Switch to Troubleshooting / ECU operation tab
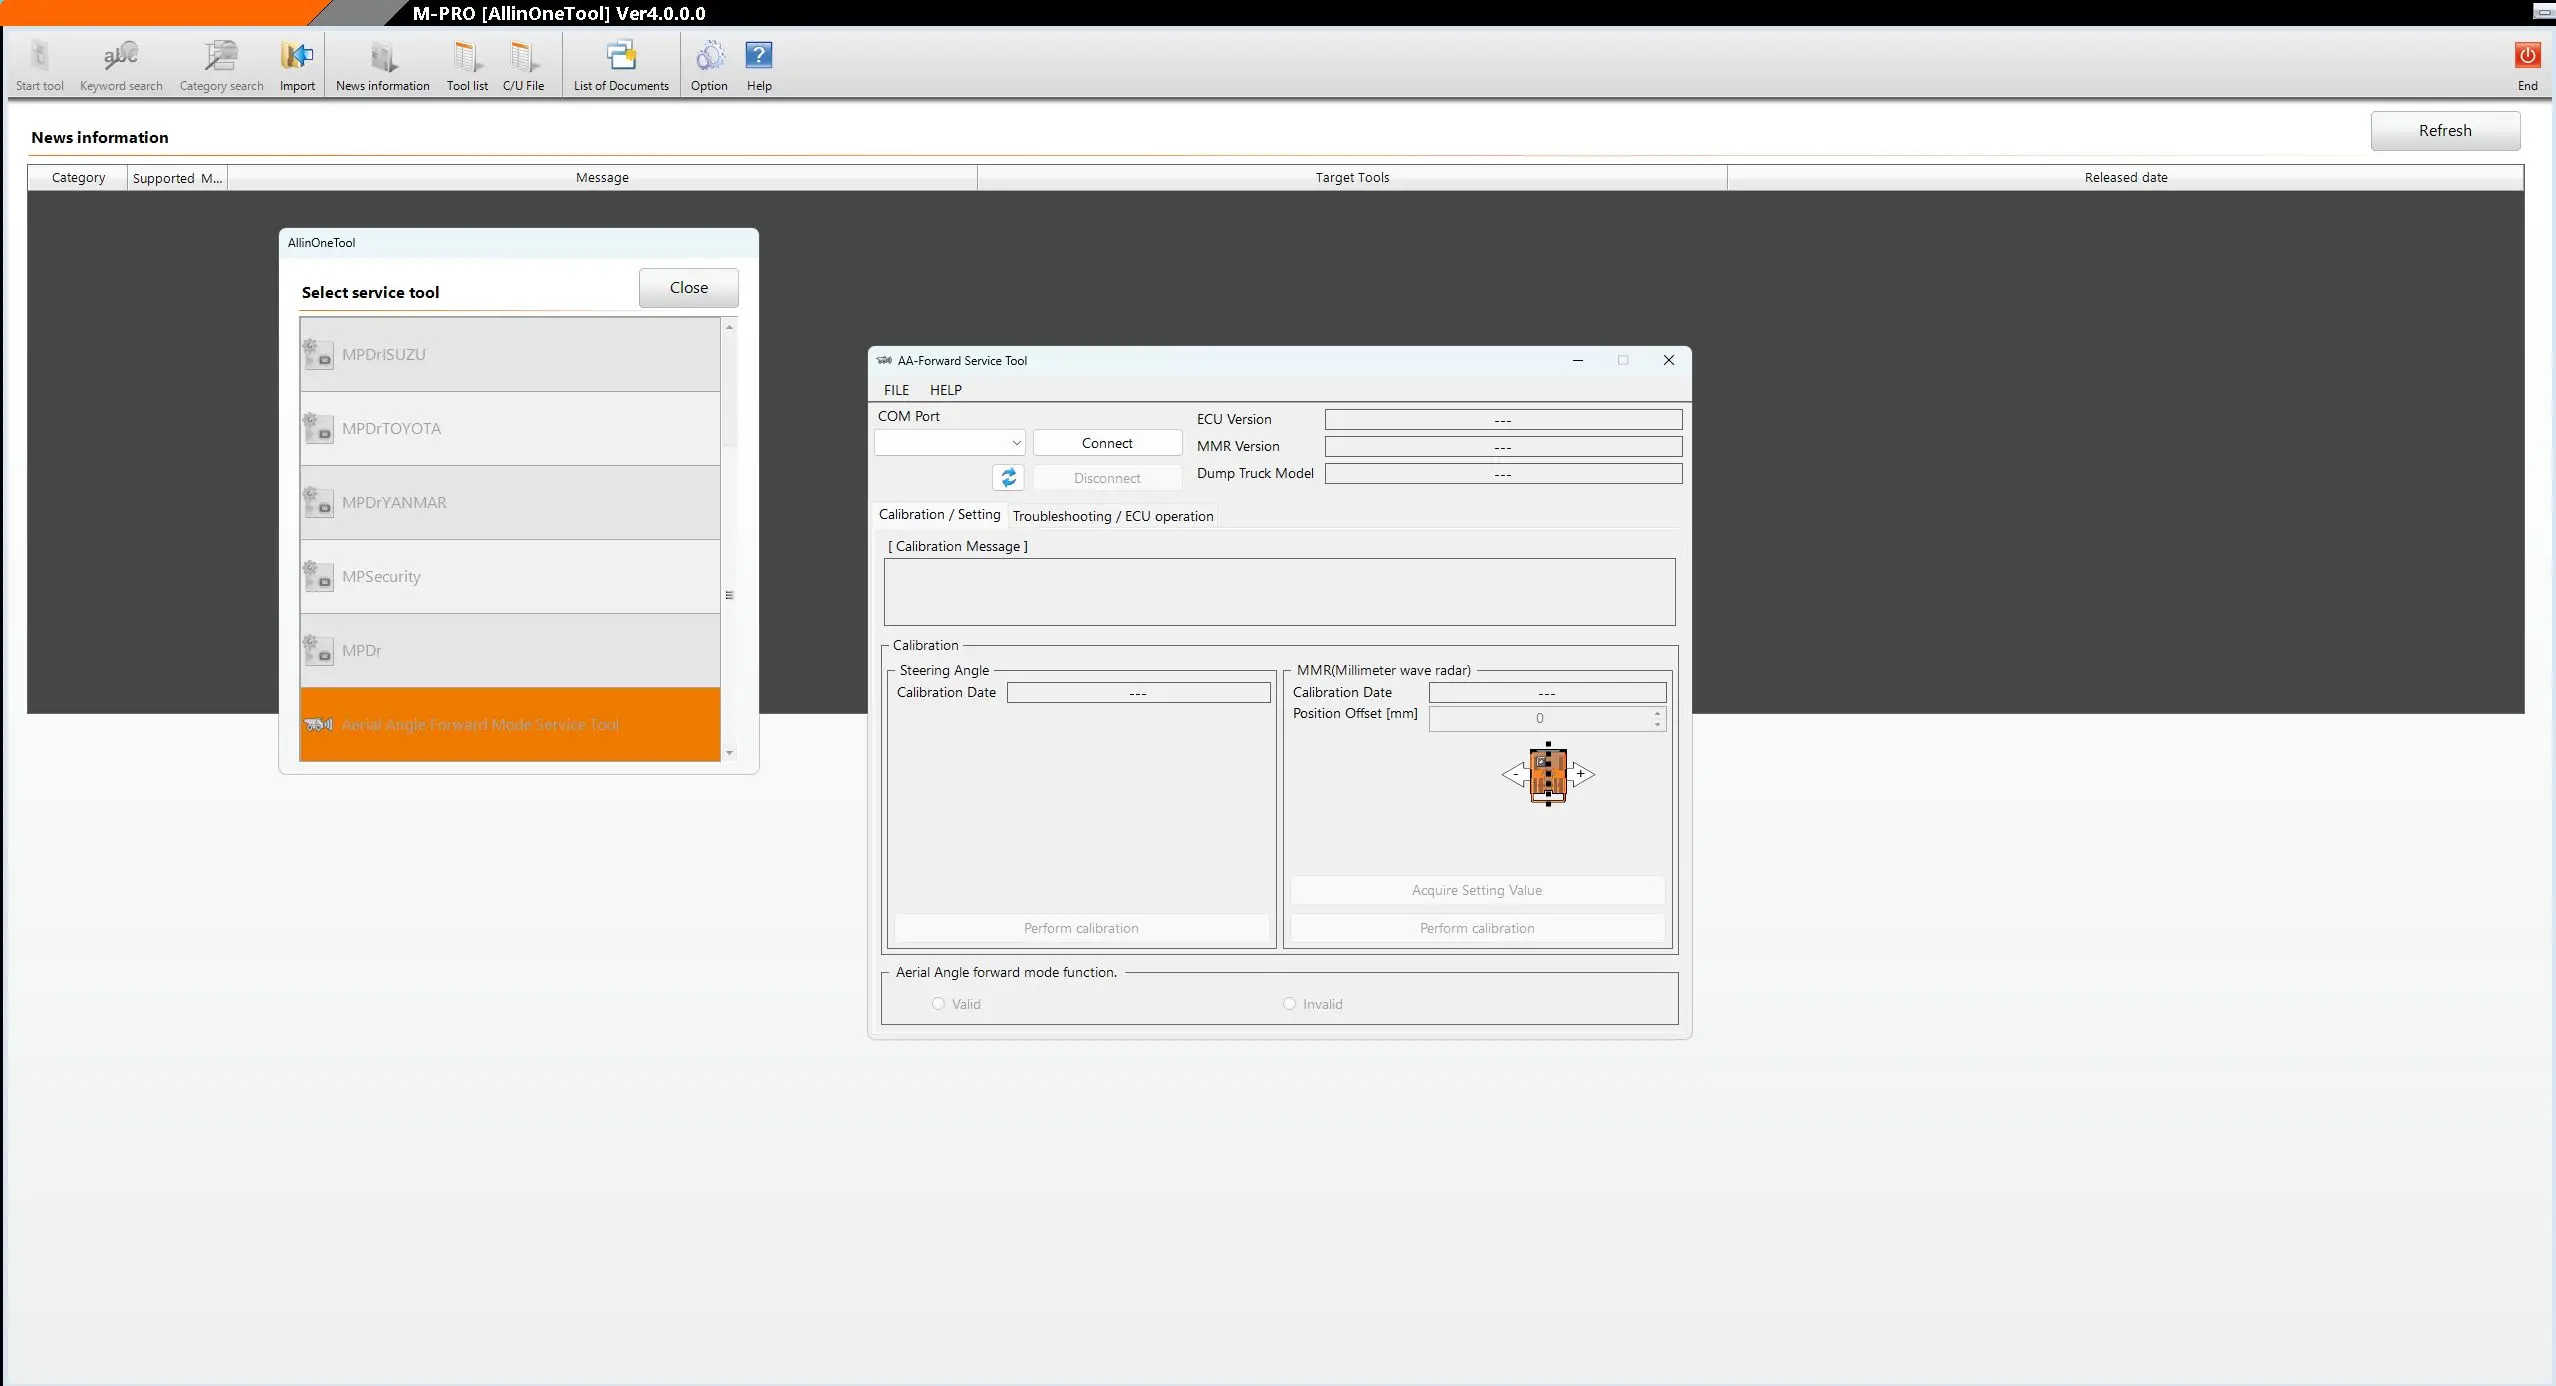Image resolution: width=2556 pixels, height=1386 pixels. tap(1113, 516)
